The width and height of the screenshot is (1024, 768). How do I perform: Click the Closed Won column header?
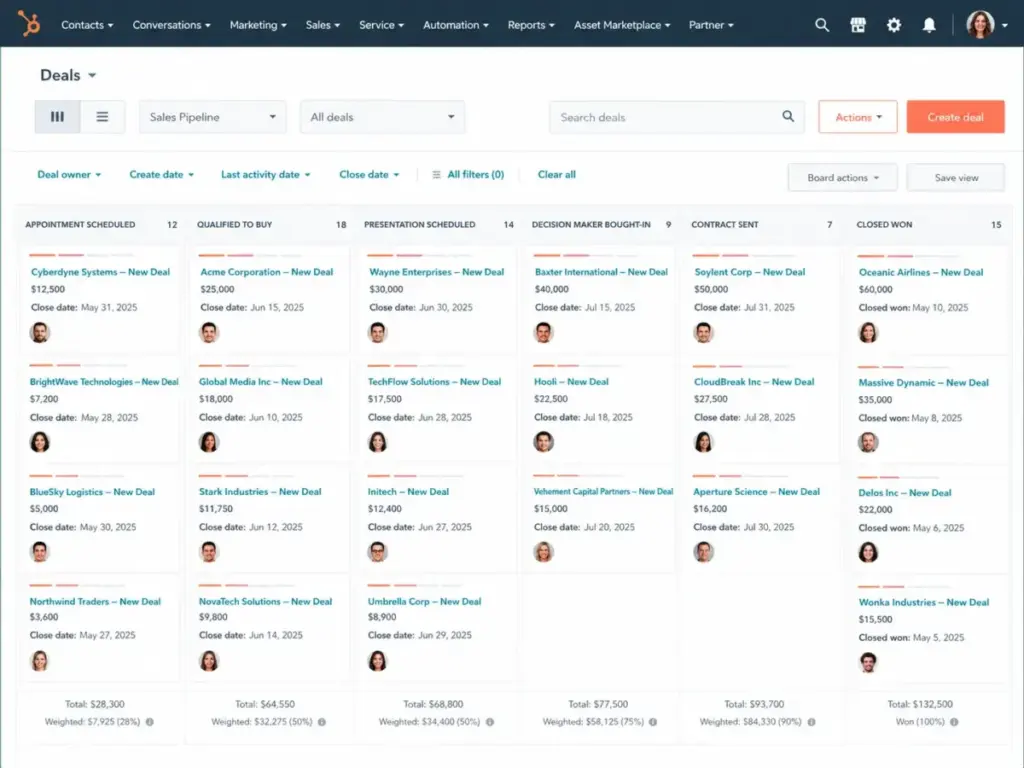(x=884, y=224)
